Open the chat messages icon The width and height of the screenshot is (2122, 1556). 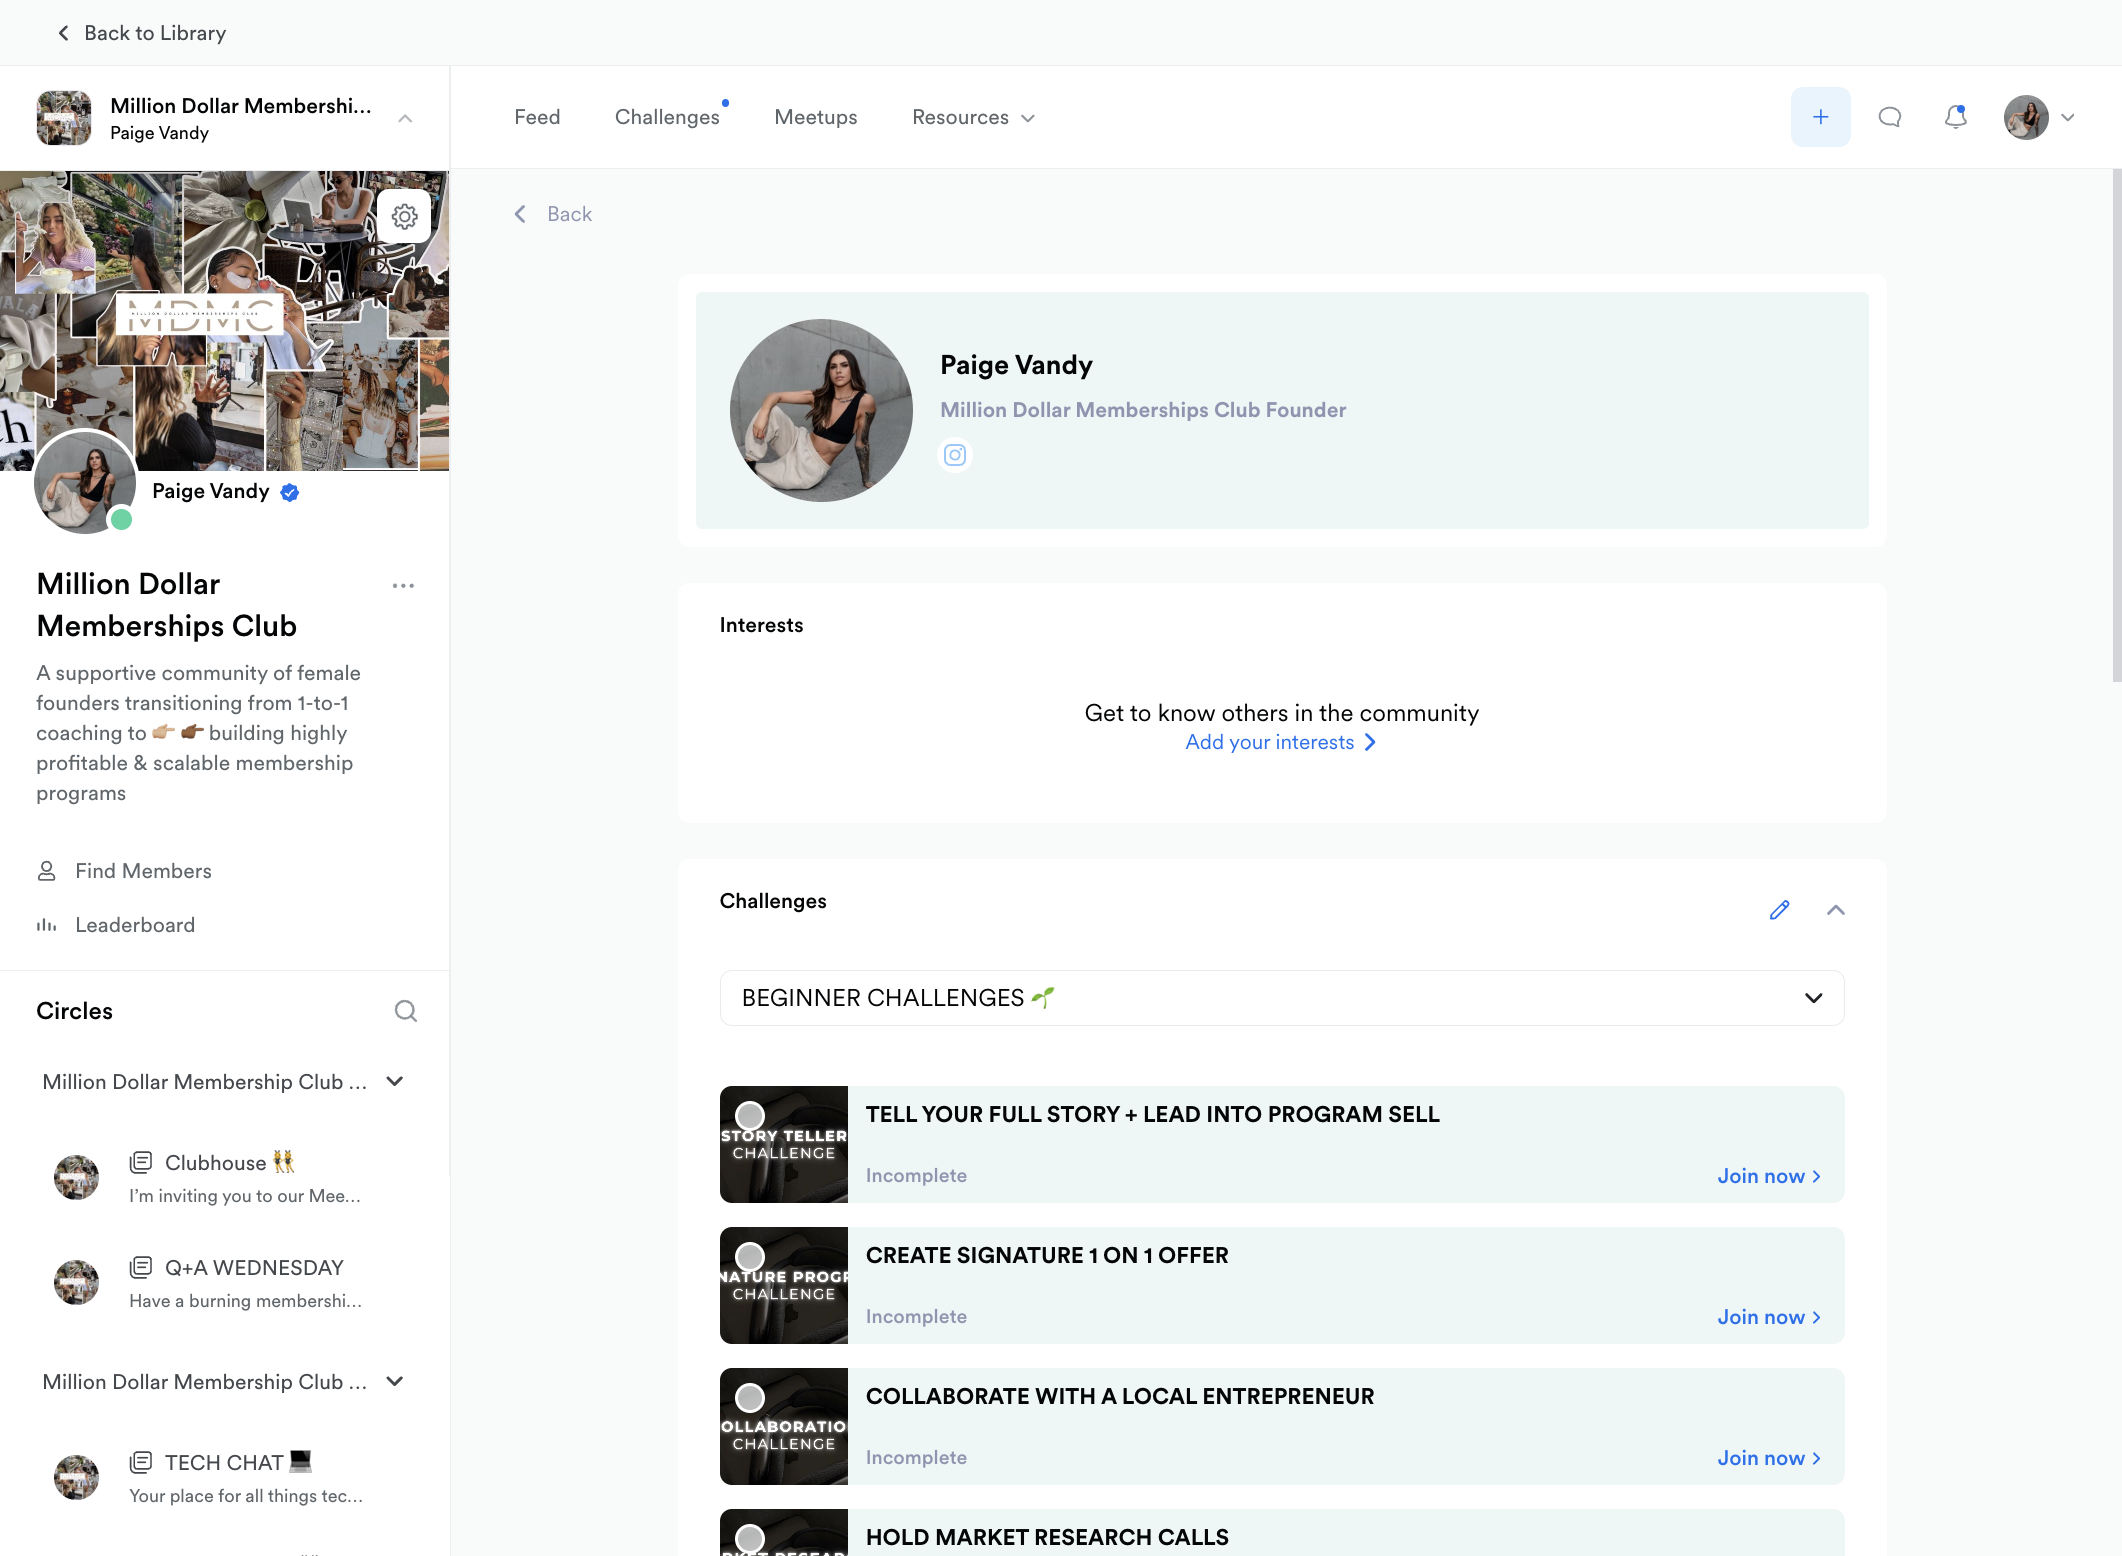(x=1889, y=117)
